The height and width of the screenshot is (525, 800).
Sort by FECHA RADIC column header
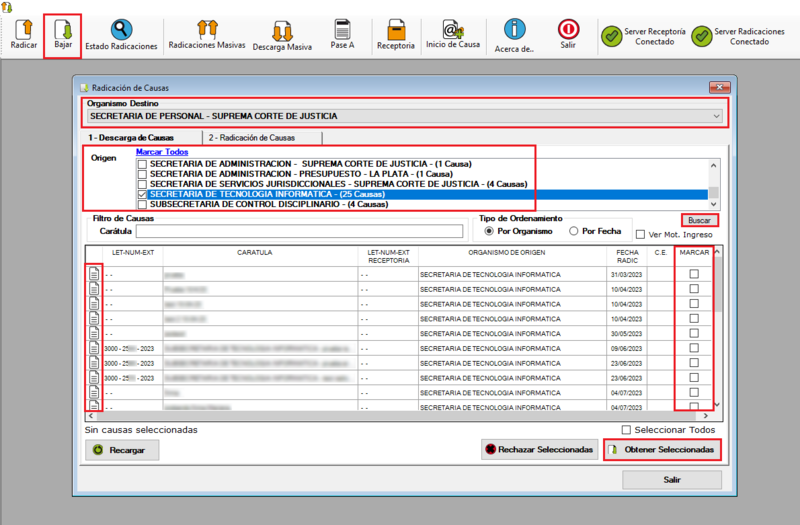point(627,256)
